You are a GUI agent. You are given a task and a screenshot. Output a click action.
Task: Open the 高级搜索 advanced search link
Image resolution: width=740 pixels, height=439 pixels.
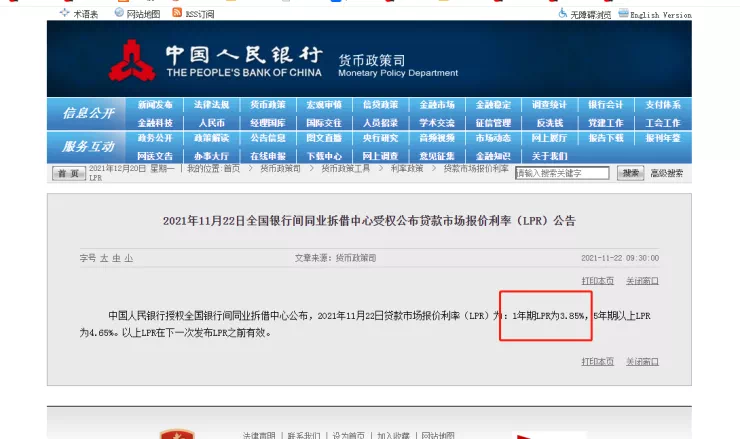tap(667, 173)
